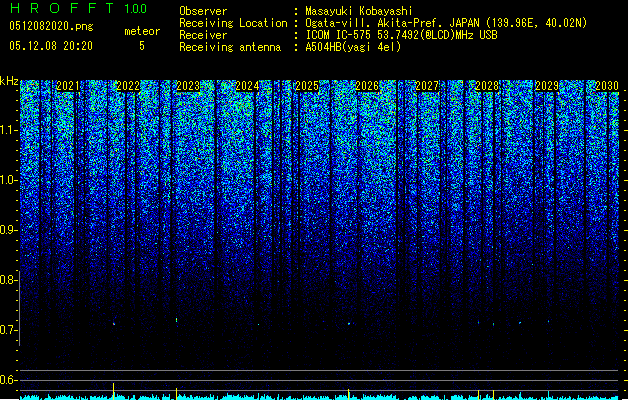The width and height of the screenshot is (629, 400).
Task: Click the meteor count label
Action: [x=142, y=31]
